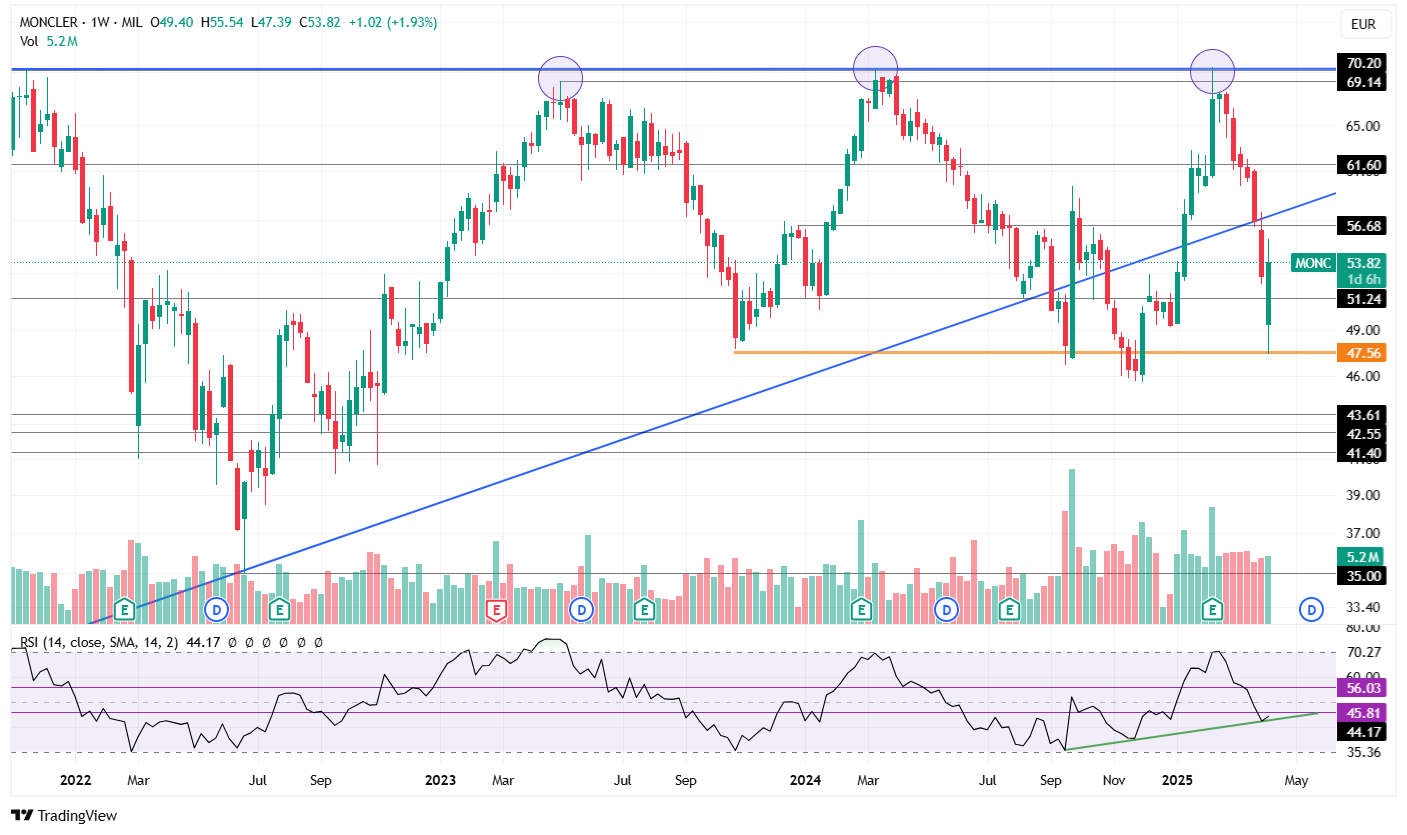Viewport: 1407px width, 835px height.
Task: Open the earnings marker for early 2025
Action: click(x=1213, y=608)
